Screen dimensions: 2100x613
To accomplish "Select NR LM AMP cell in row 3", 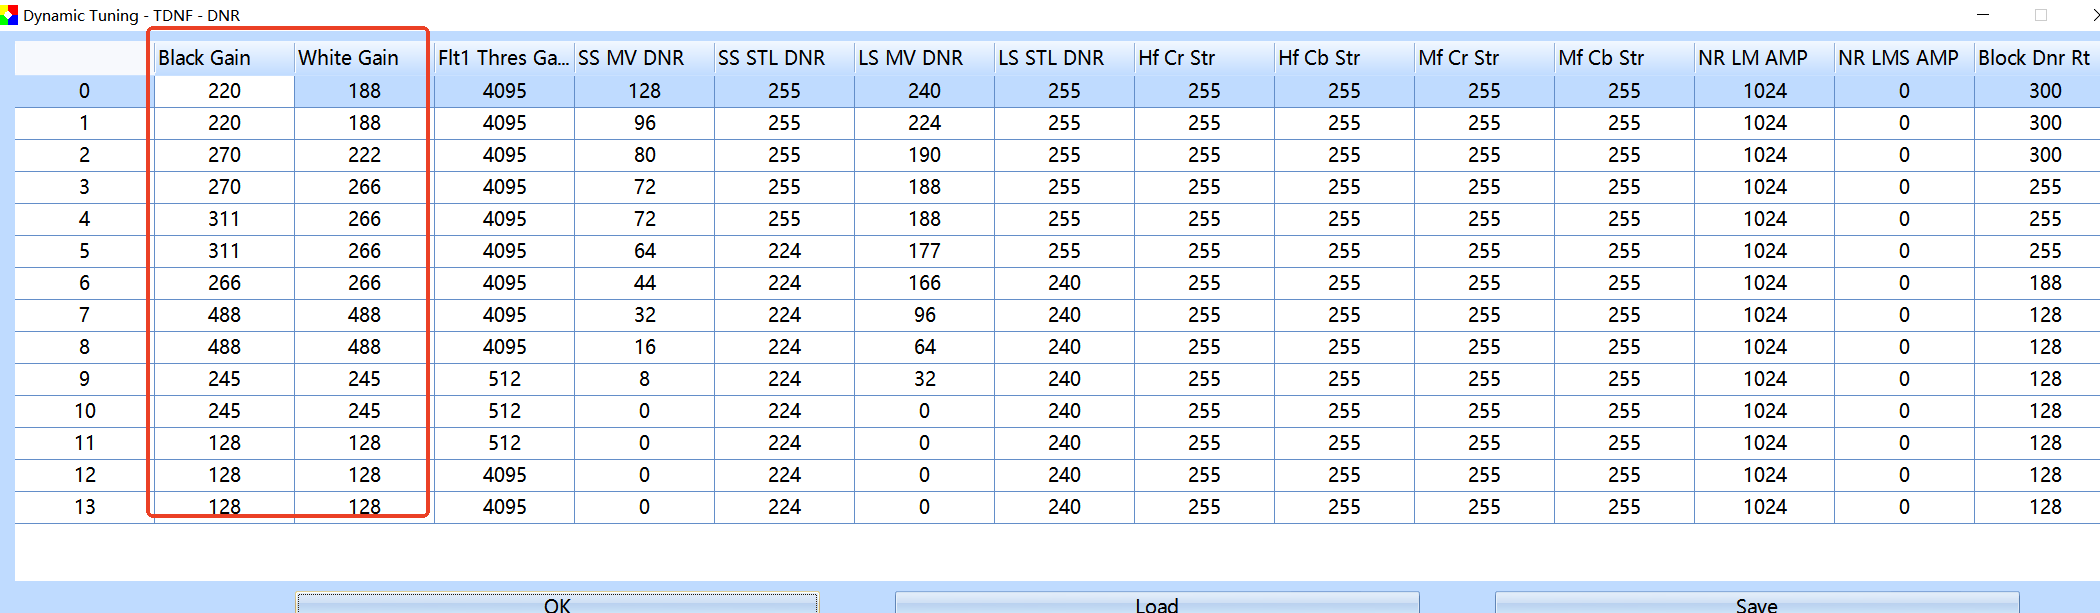I will click(1764, 187).
